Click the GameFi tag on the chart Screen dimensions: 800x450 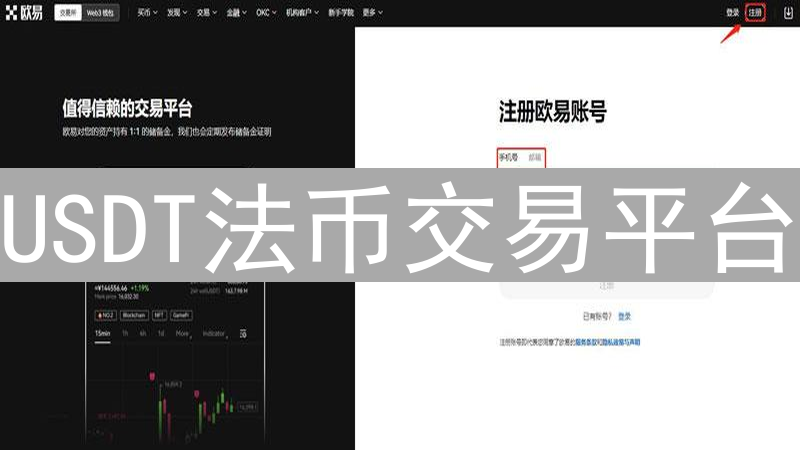181,315
